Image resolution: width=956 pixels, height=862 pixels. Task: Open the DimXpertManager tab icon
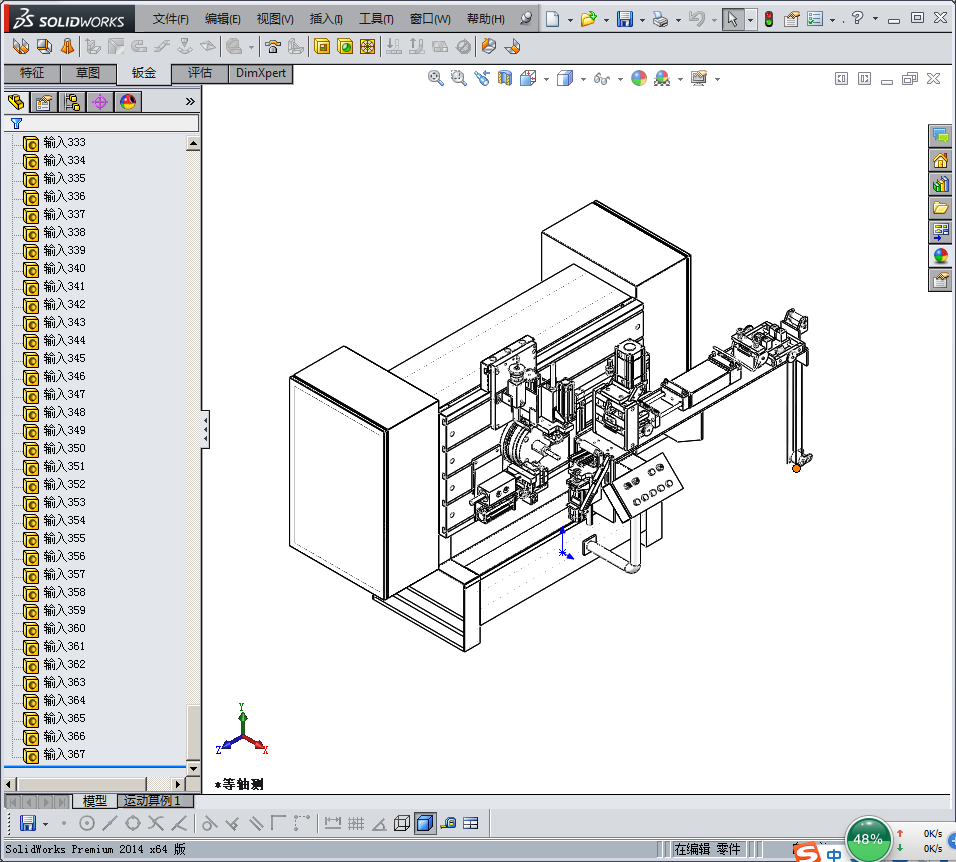click(x=100, y=102)
